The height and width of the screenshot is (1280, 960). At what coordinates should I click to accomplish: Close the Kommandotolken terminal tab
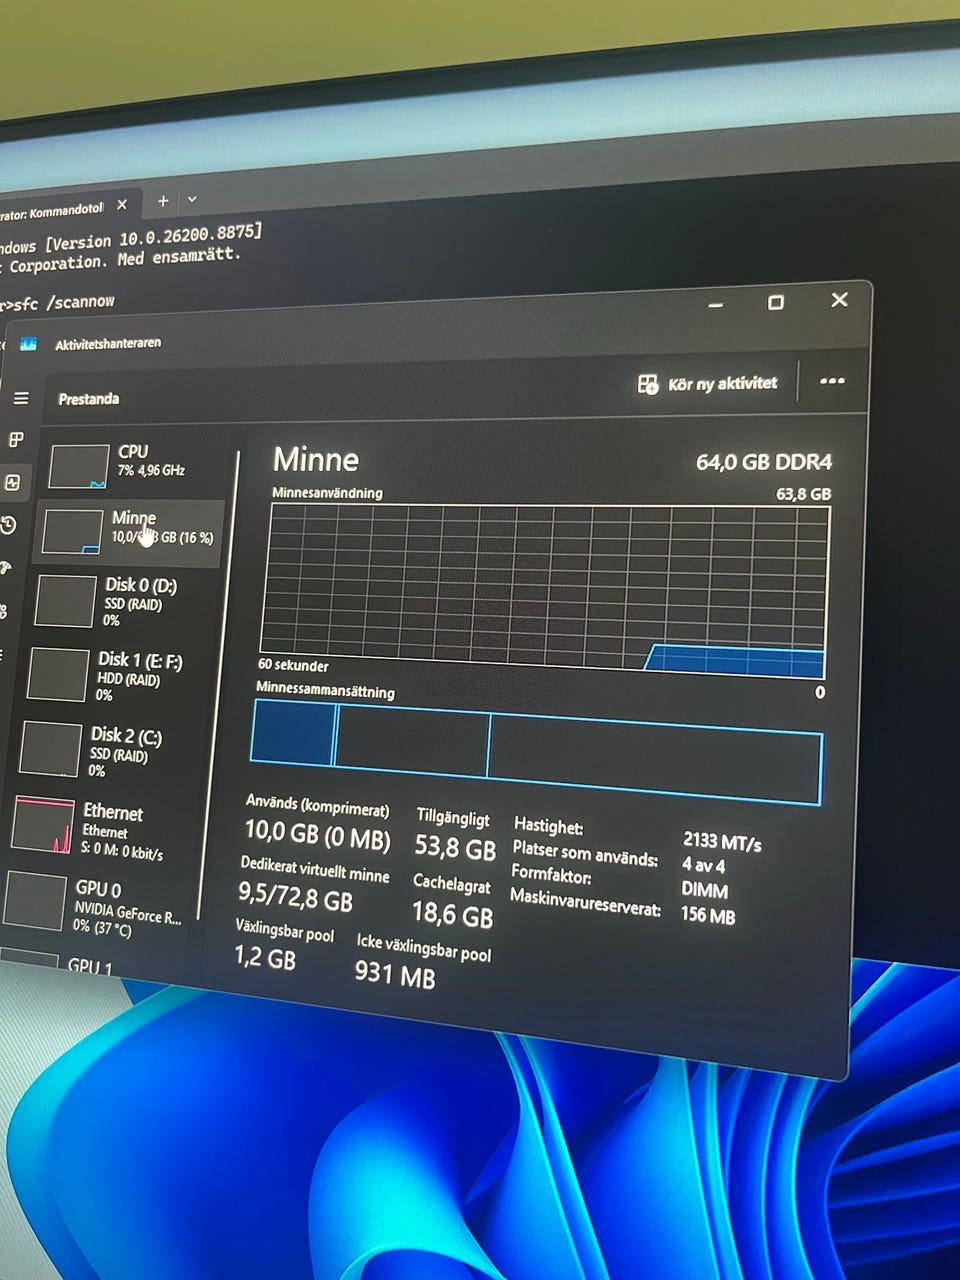(x=121, y=205)
